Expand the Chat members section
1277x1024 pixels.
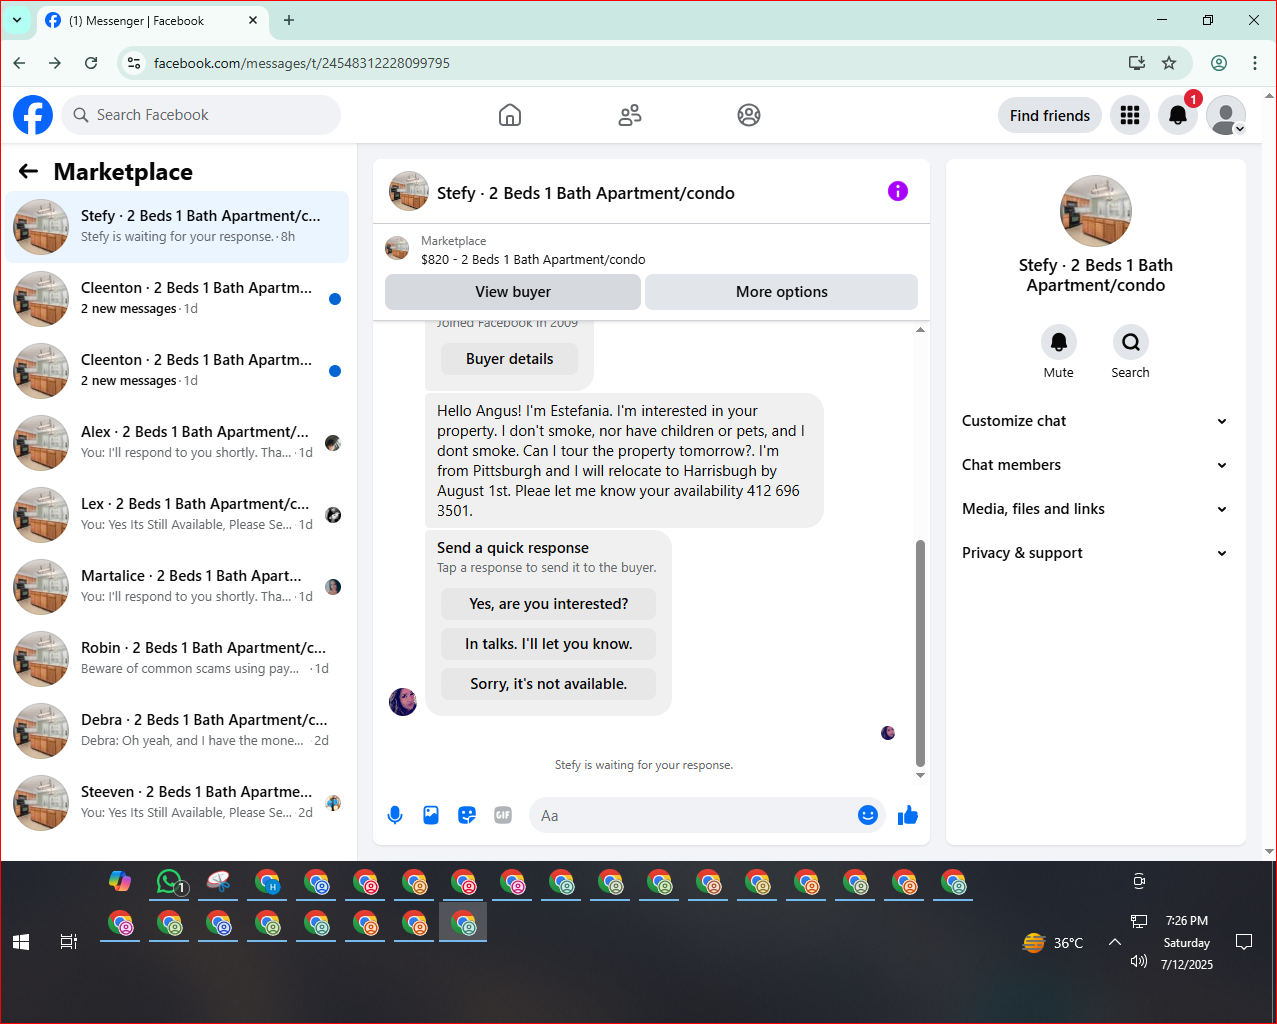tap(1095, 465)
